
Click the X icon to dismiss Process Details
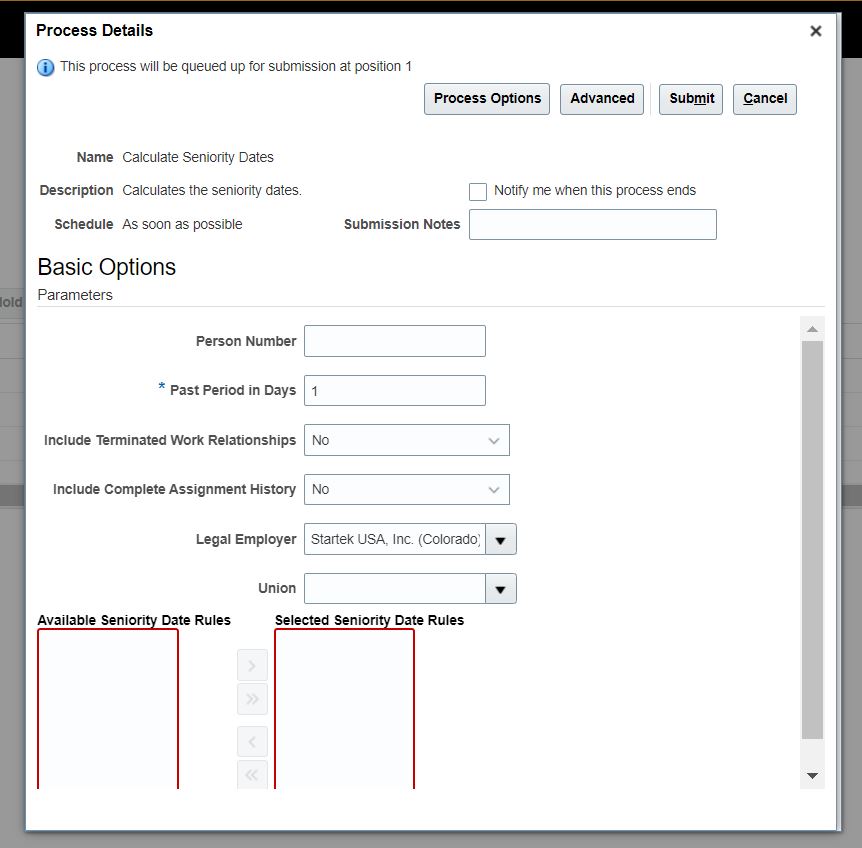click(815, 30)
